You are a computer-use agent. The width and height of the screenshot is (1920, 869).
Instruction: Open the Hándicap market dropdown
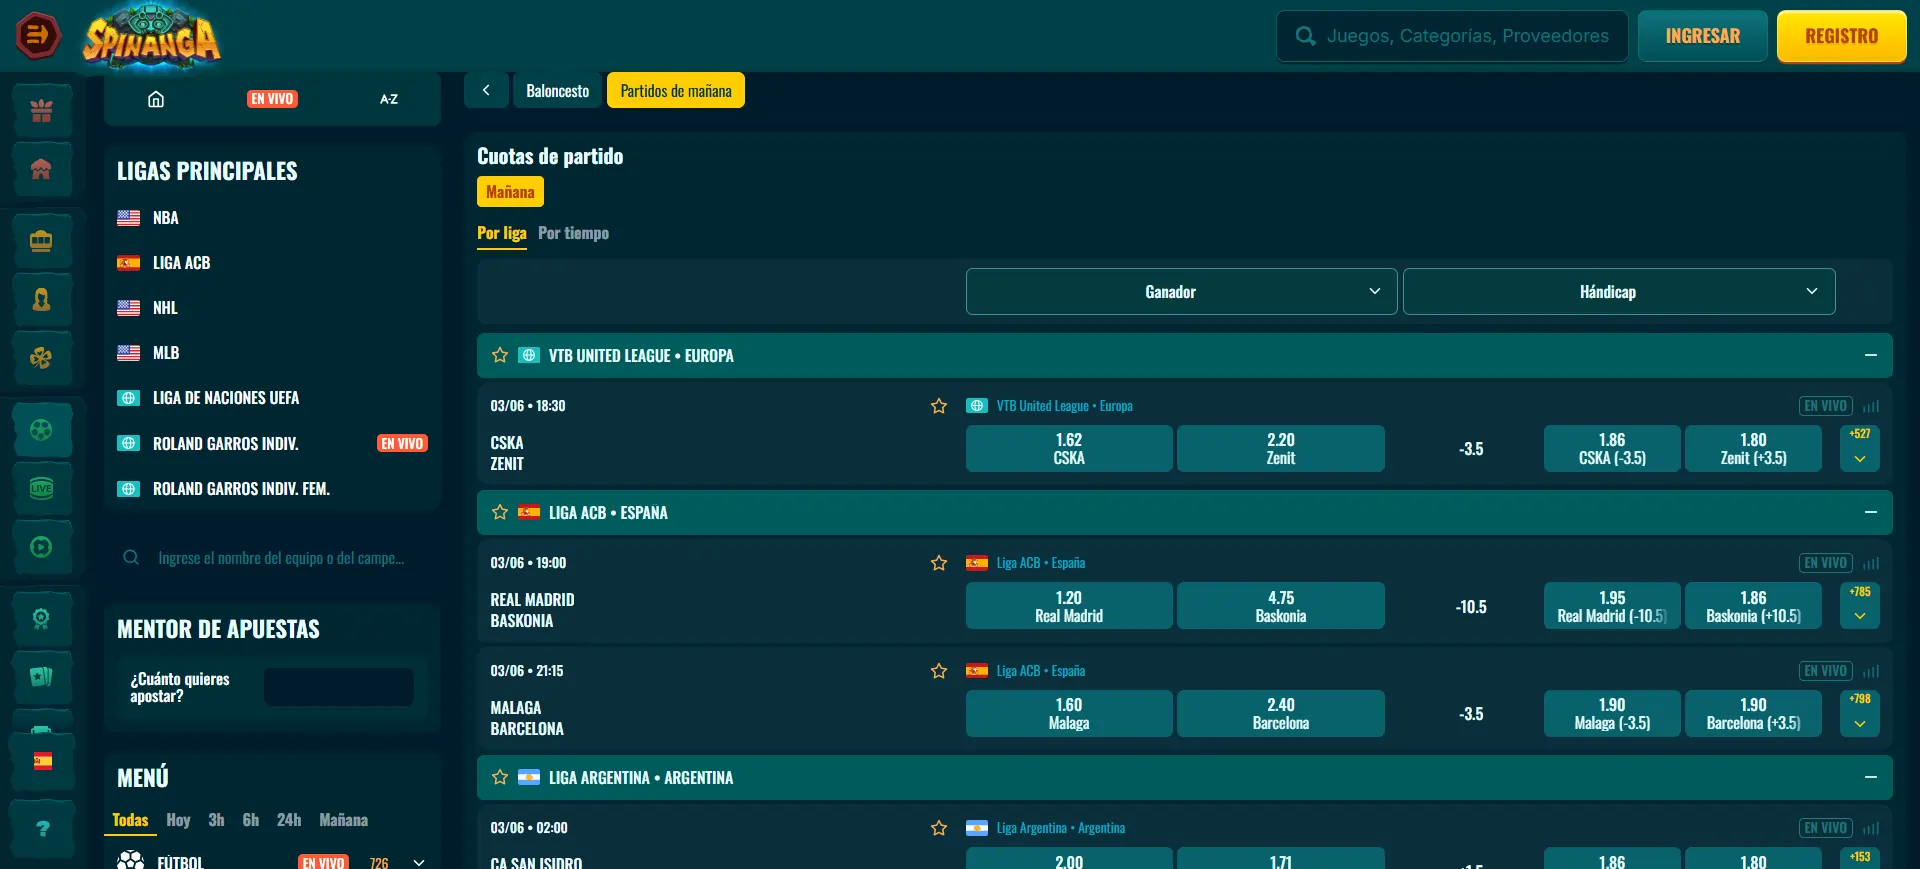pos(1619,292)
